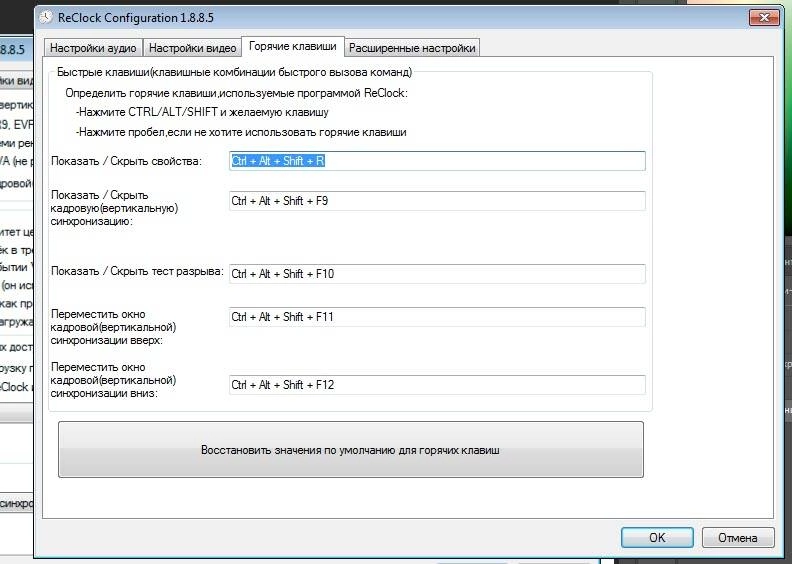Viewport: 792px width, 564px height.
Task: Click the Нажмите пробел instruction line
Action: pos(241,132)
